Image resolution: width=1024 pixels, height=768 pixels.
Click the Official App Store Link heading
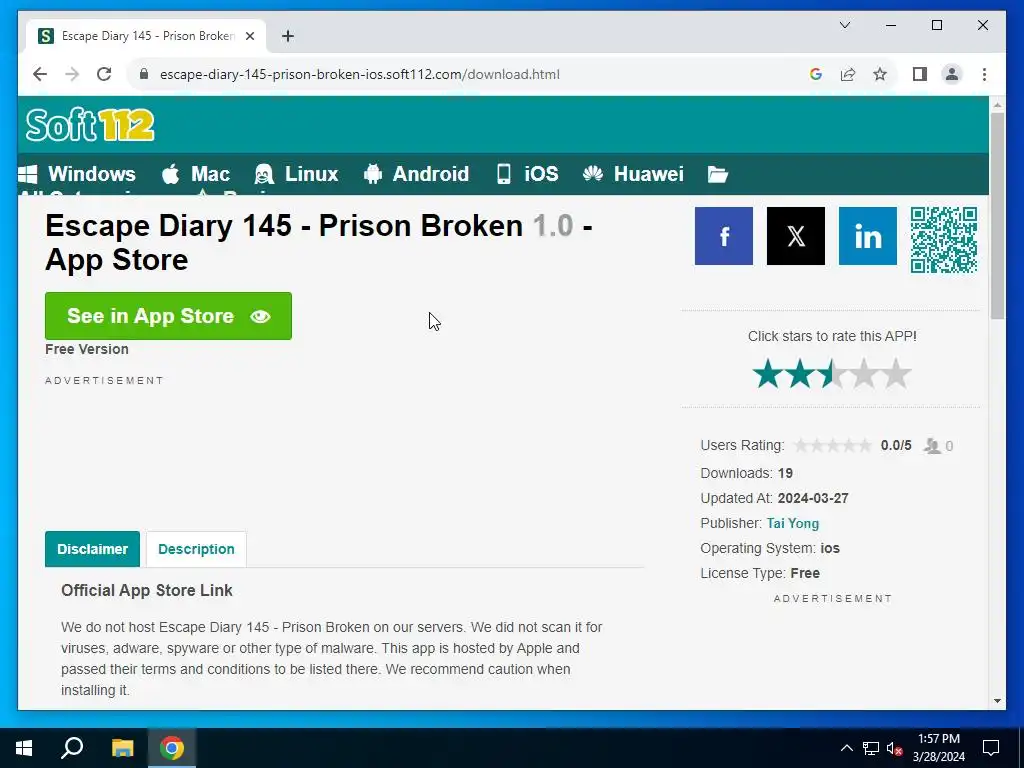[x=147, y=590]
